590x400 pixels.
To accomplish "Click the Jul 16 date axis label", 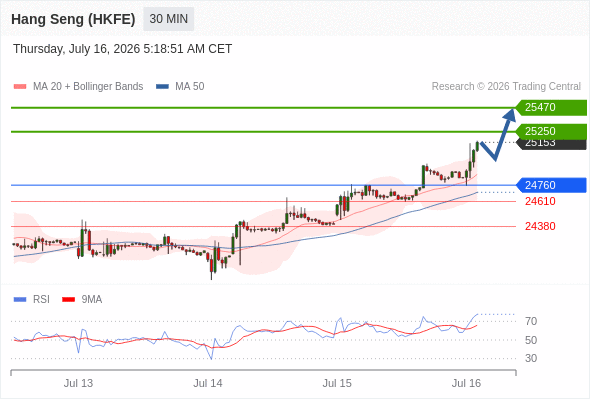I will (466, 383).
